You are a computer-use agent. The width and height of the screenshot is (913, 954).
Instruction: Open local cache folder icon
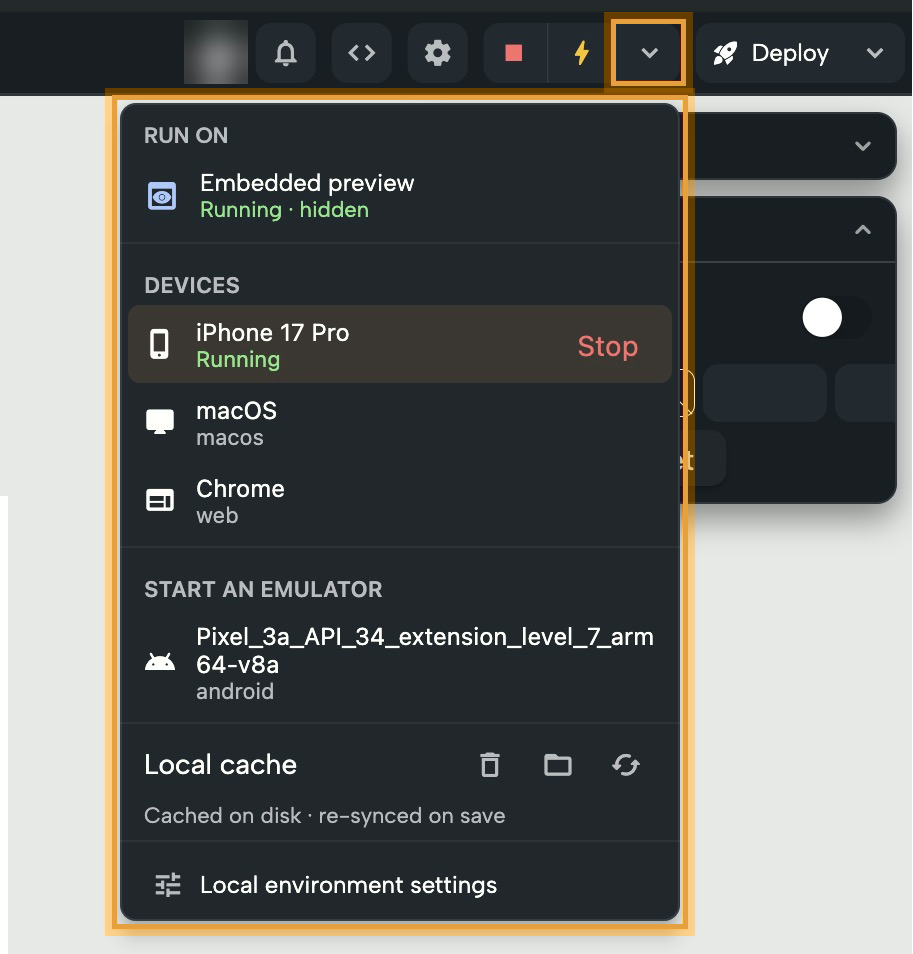557,765
